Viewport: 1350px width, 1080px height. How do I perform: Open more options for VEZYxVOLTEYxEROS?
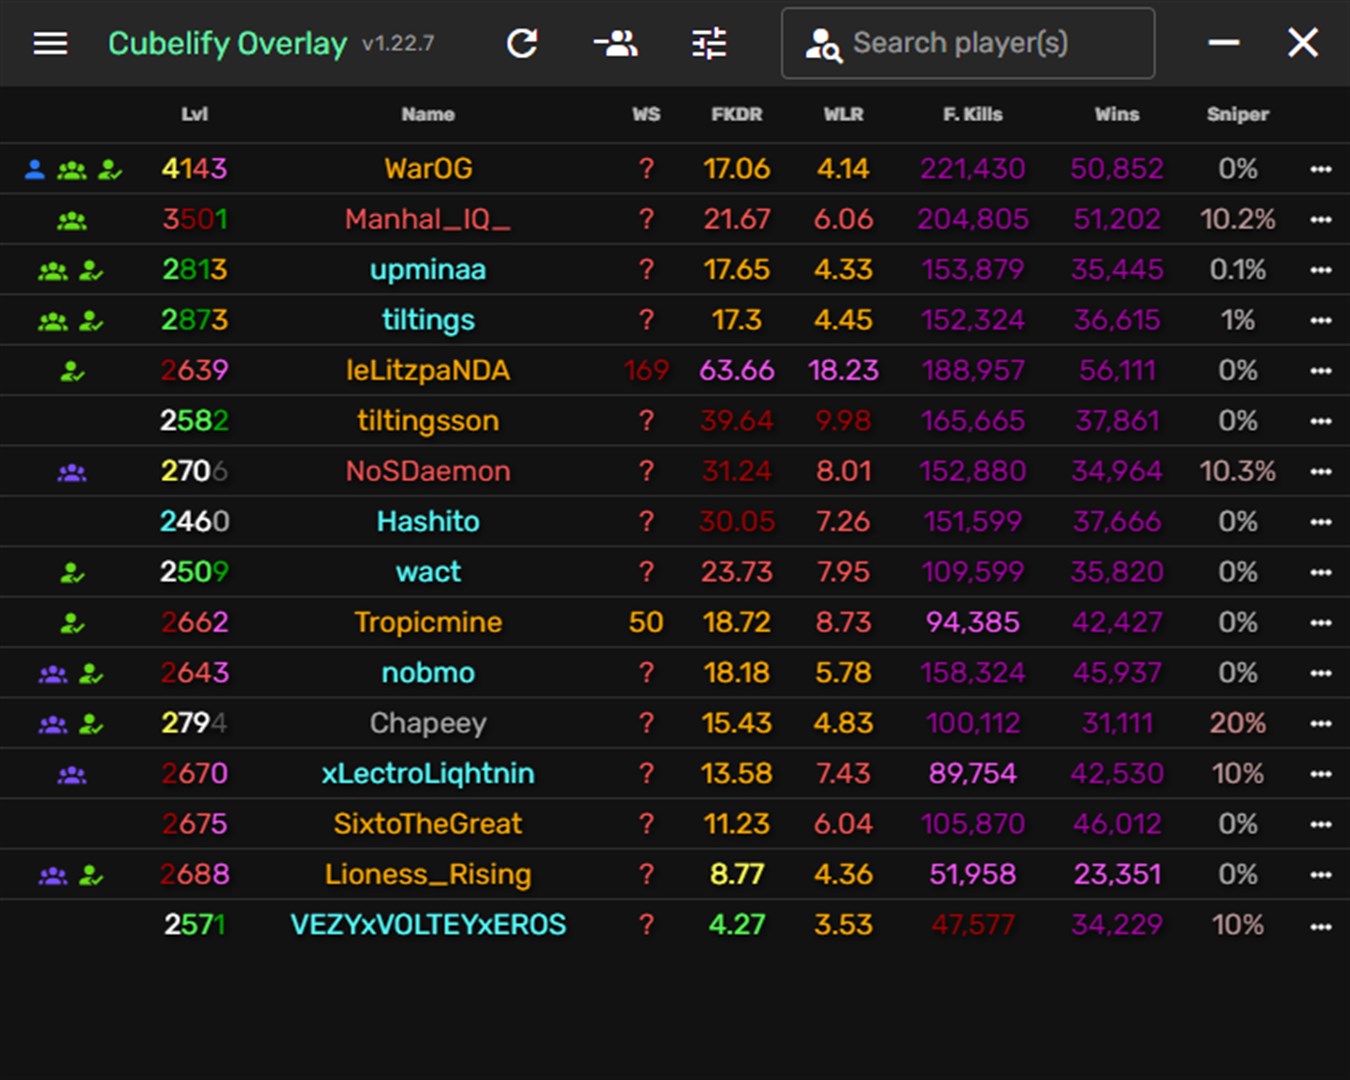pos(1320,926)
